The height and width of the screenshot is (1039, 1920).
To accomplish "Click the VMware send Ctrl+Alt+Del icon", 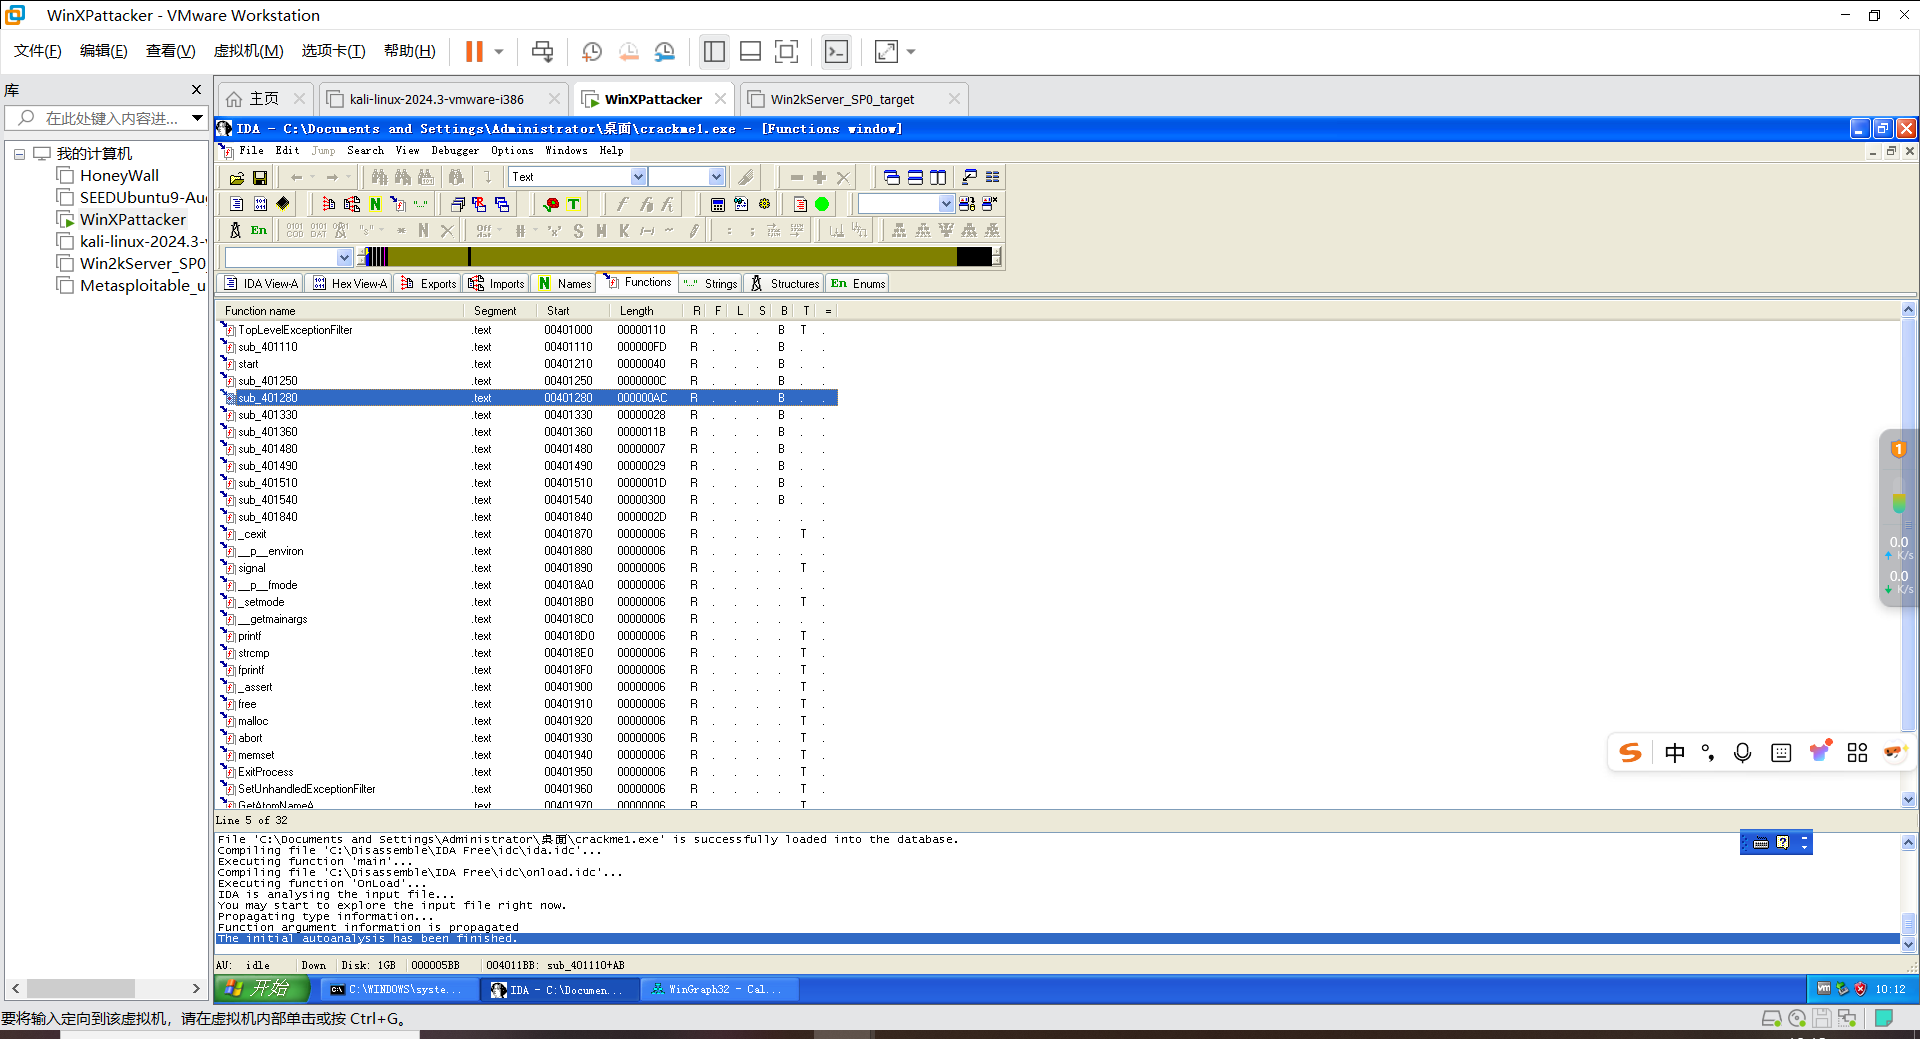I will 542,51.
